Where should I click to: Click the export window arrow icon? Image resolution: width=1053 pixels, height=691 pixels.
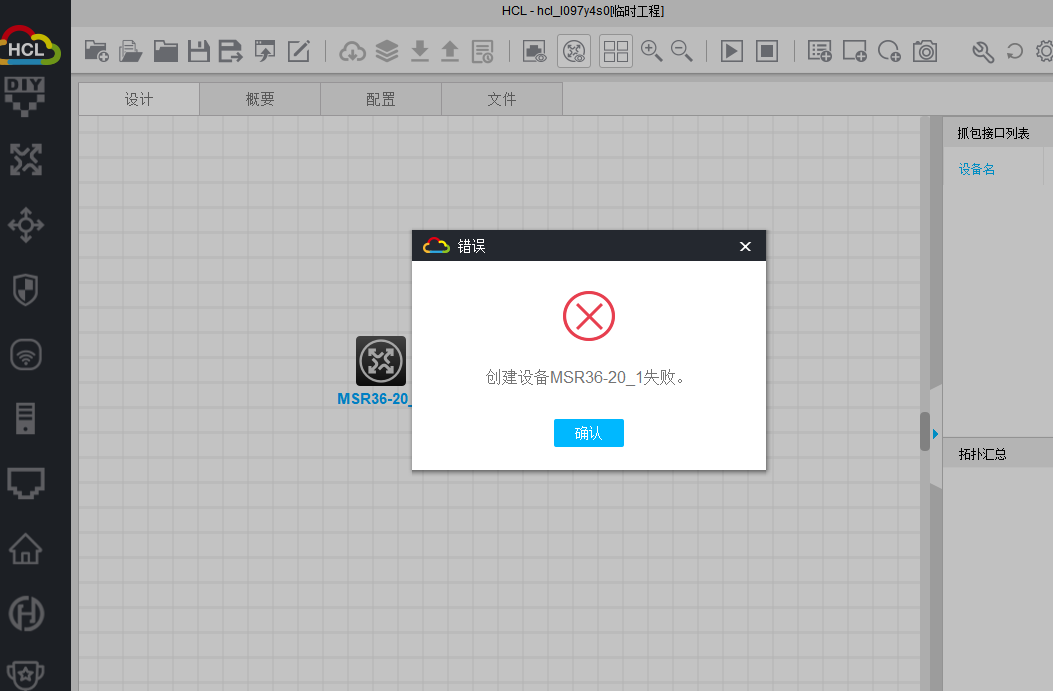click(x=265, y=51)
